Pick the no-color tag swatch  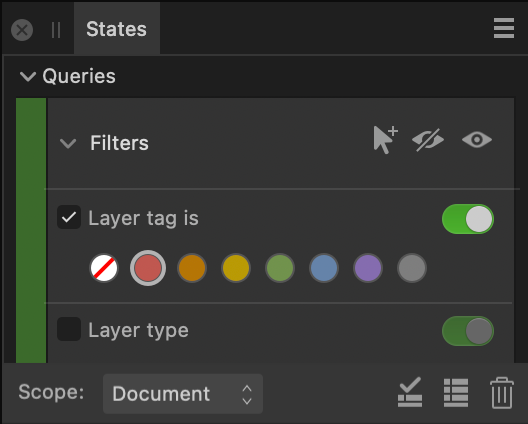pyautogui.click(x=104, y=268)
